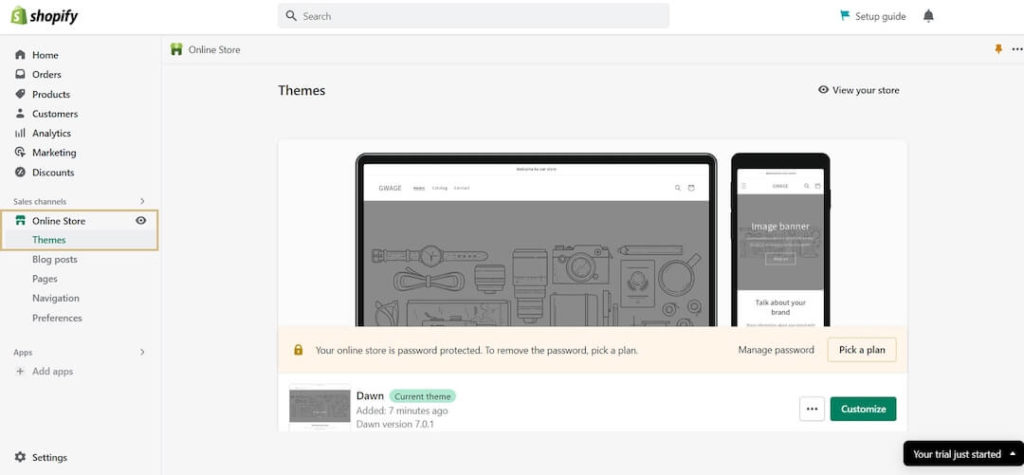Expand the Sales channels chevron
1024x475 pixels.
tap(142, 201)
